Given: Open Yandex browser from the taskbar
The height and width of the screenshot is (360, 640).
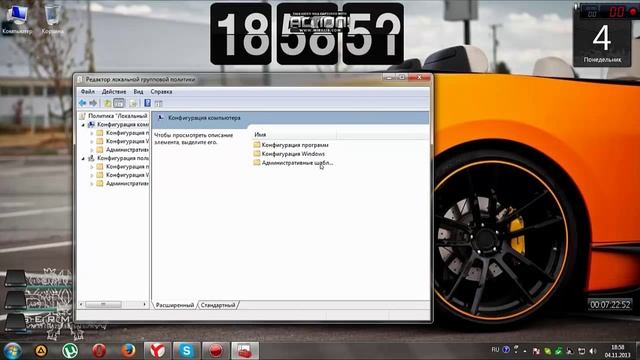Looking at the screenshot, I should click(157, 351).
